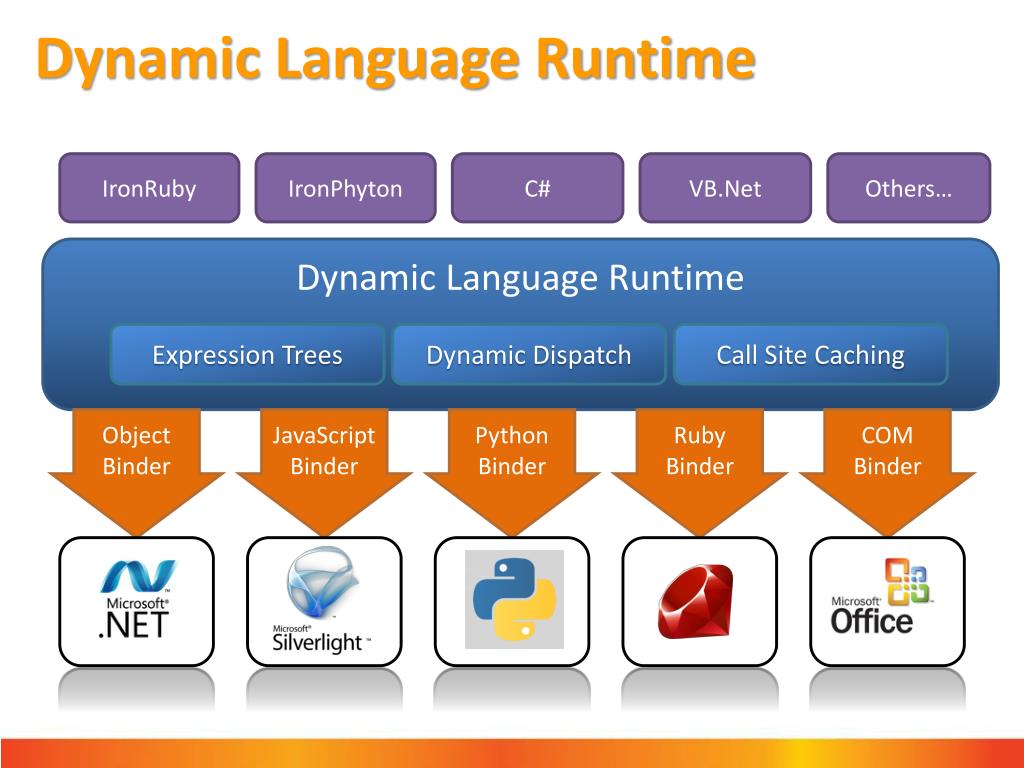Expand the Others… box
This screenshot has height=768, width=1024.
coord(908,188)
